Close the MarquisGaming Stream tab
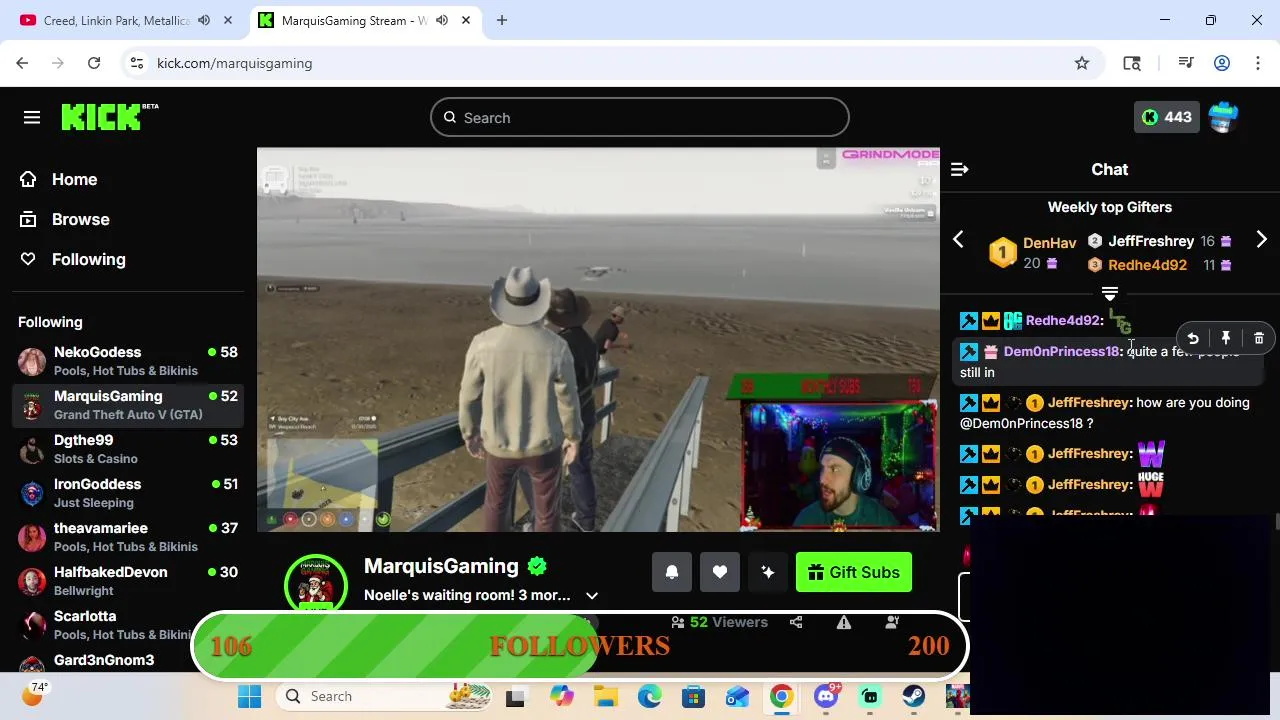The width and height of the screenshot is (1280, 720). [466, 20]
